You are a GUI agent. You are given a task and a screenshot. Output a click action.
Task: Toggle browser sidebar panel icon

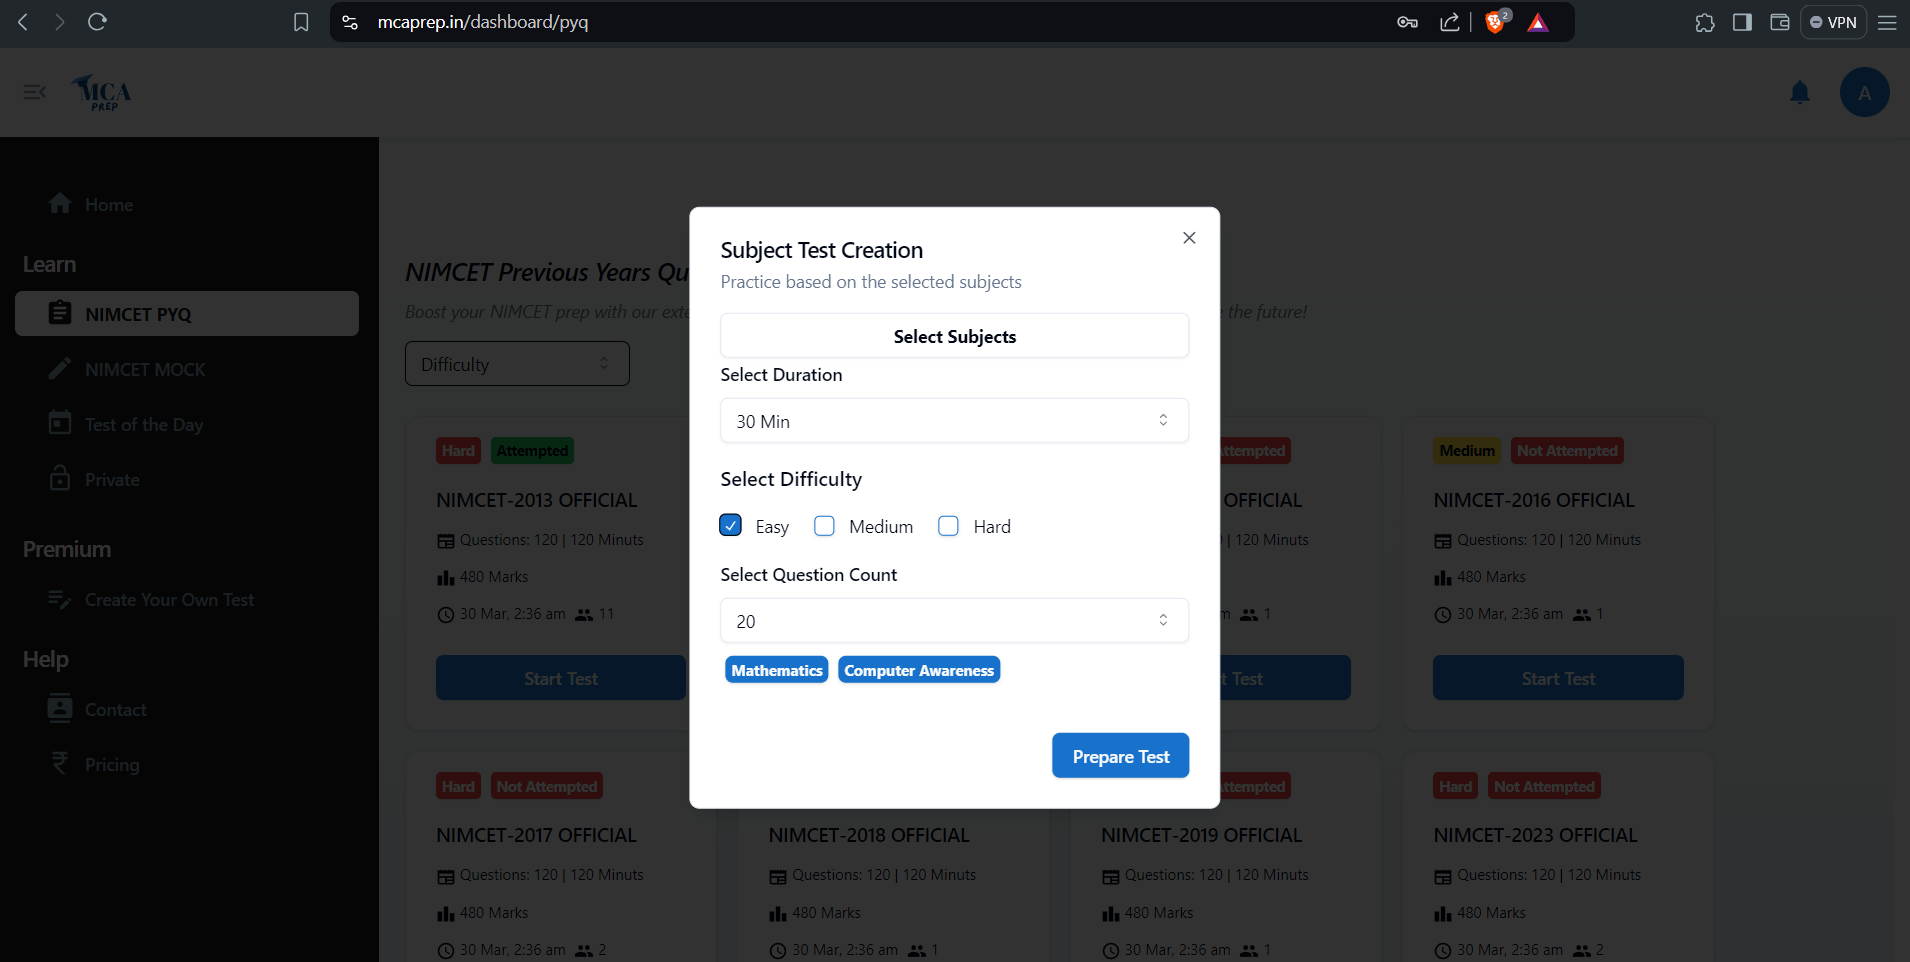(1742, 22)
